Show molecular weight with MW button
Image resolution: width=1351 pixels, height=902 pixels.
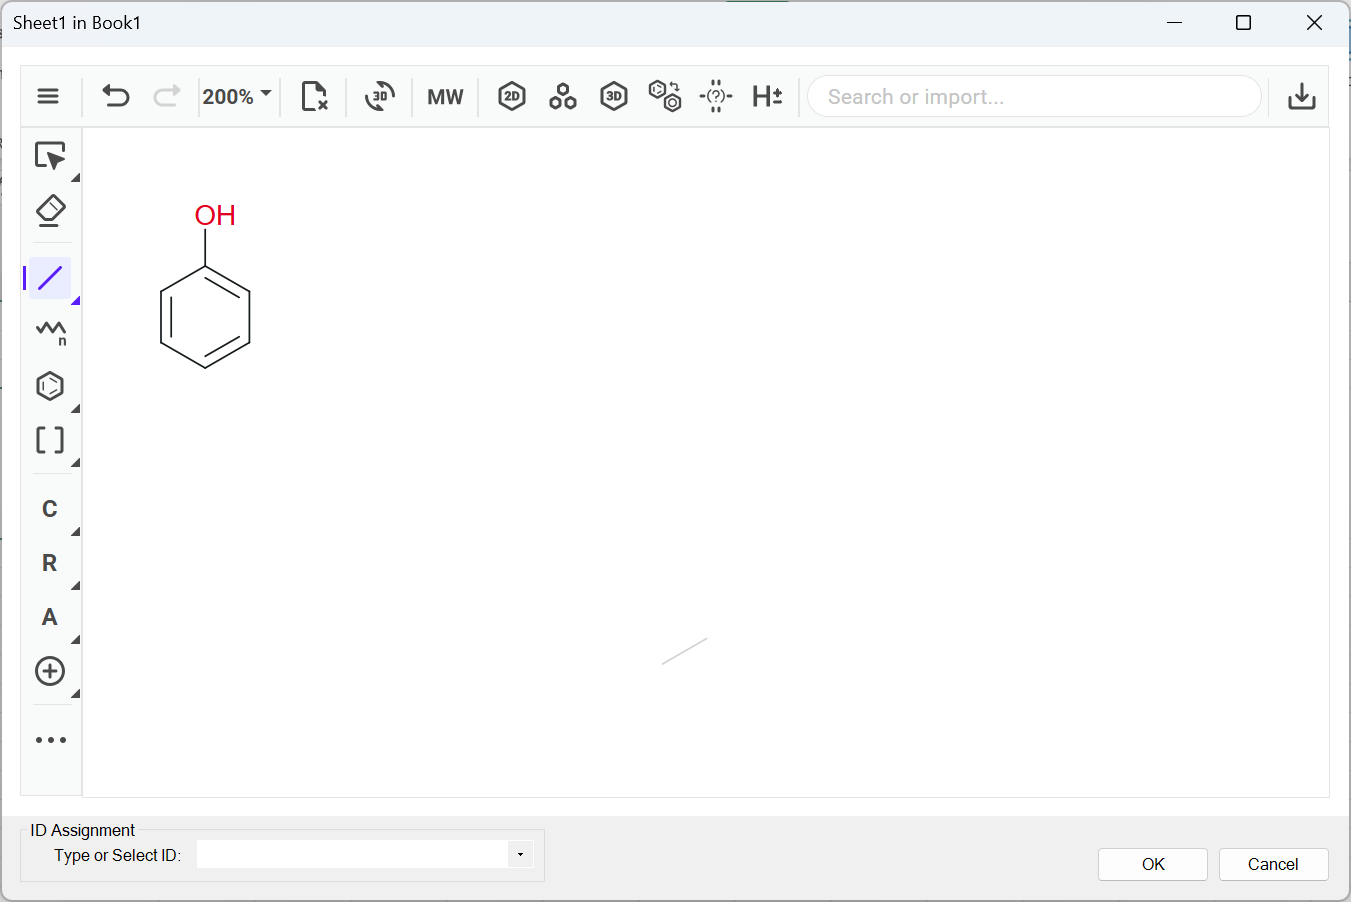coord(445,97)
